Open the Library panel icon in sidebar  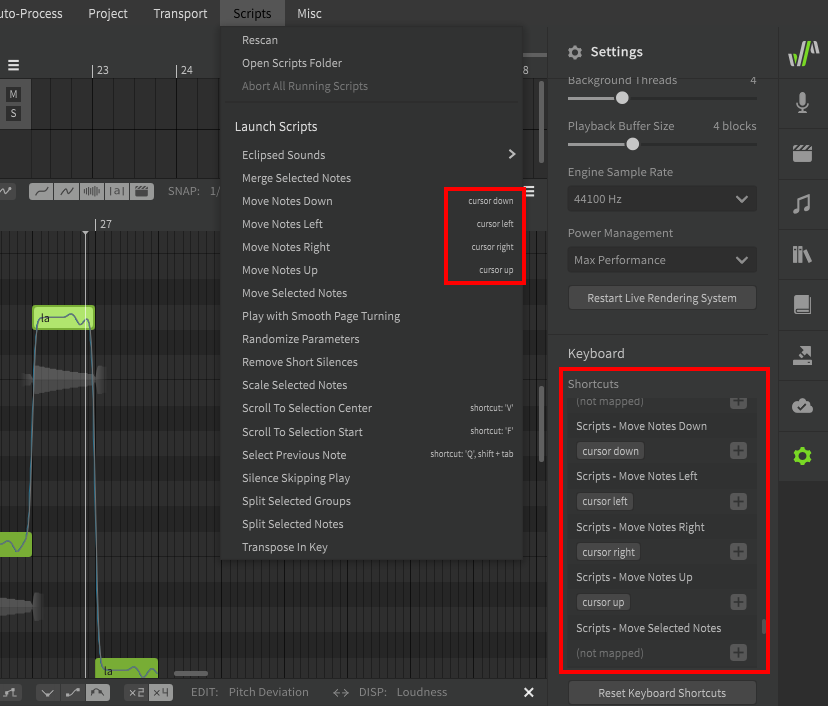pos(803,254)
